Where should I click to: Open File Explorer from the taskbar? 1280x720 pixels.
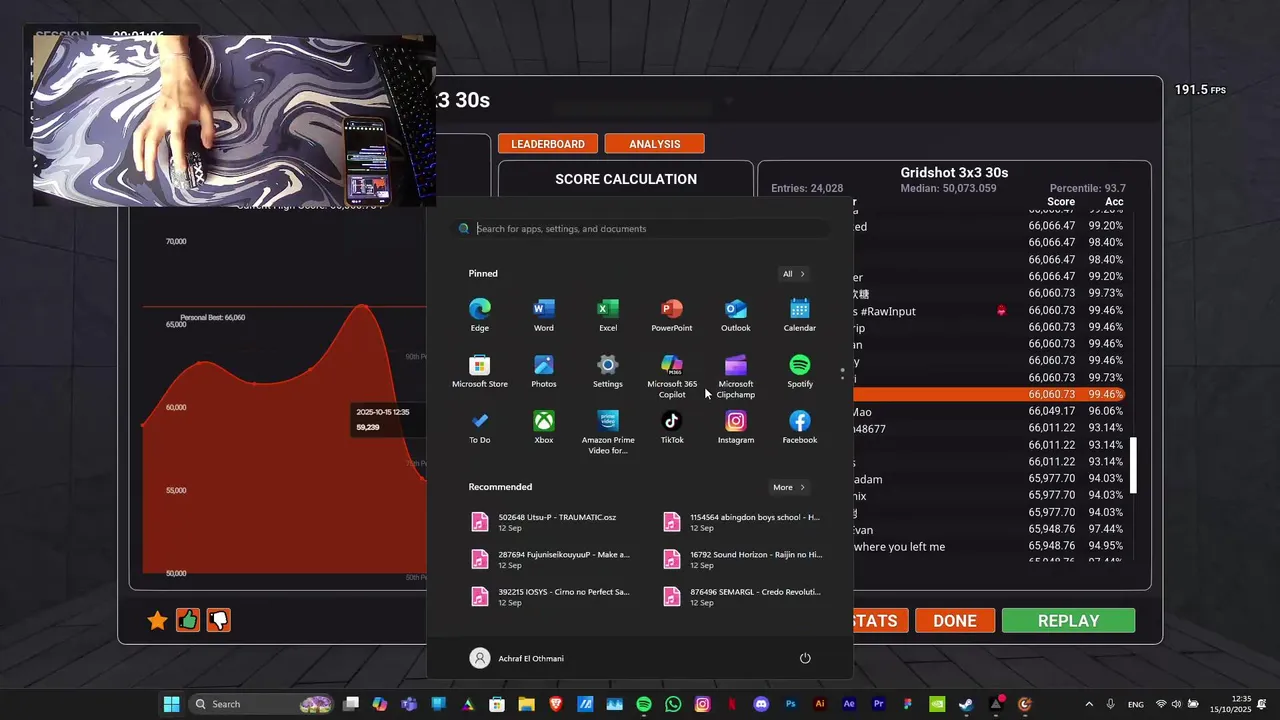(526, 704)
